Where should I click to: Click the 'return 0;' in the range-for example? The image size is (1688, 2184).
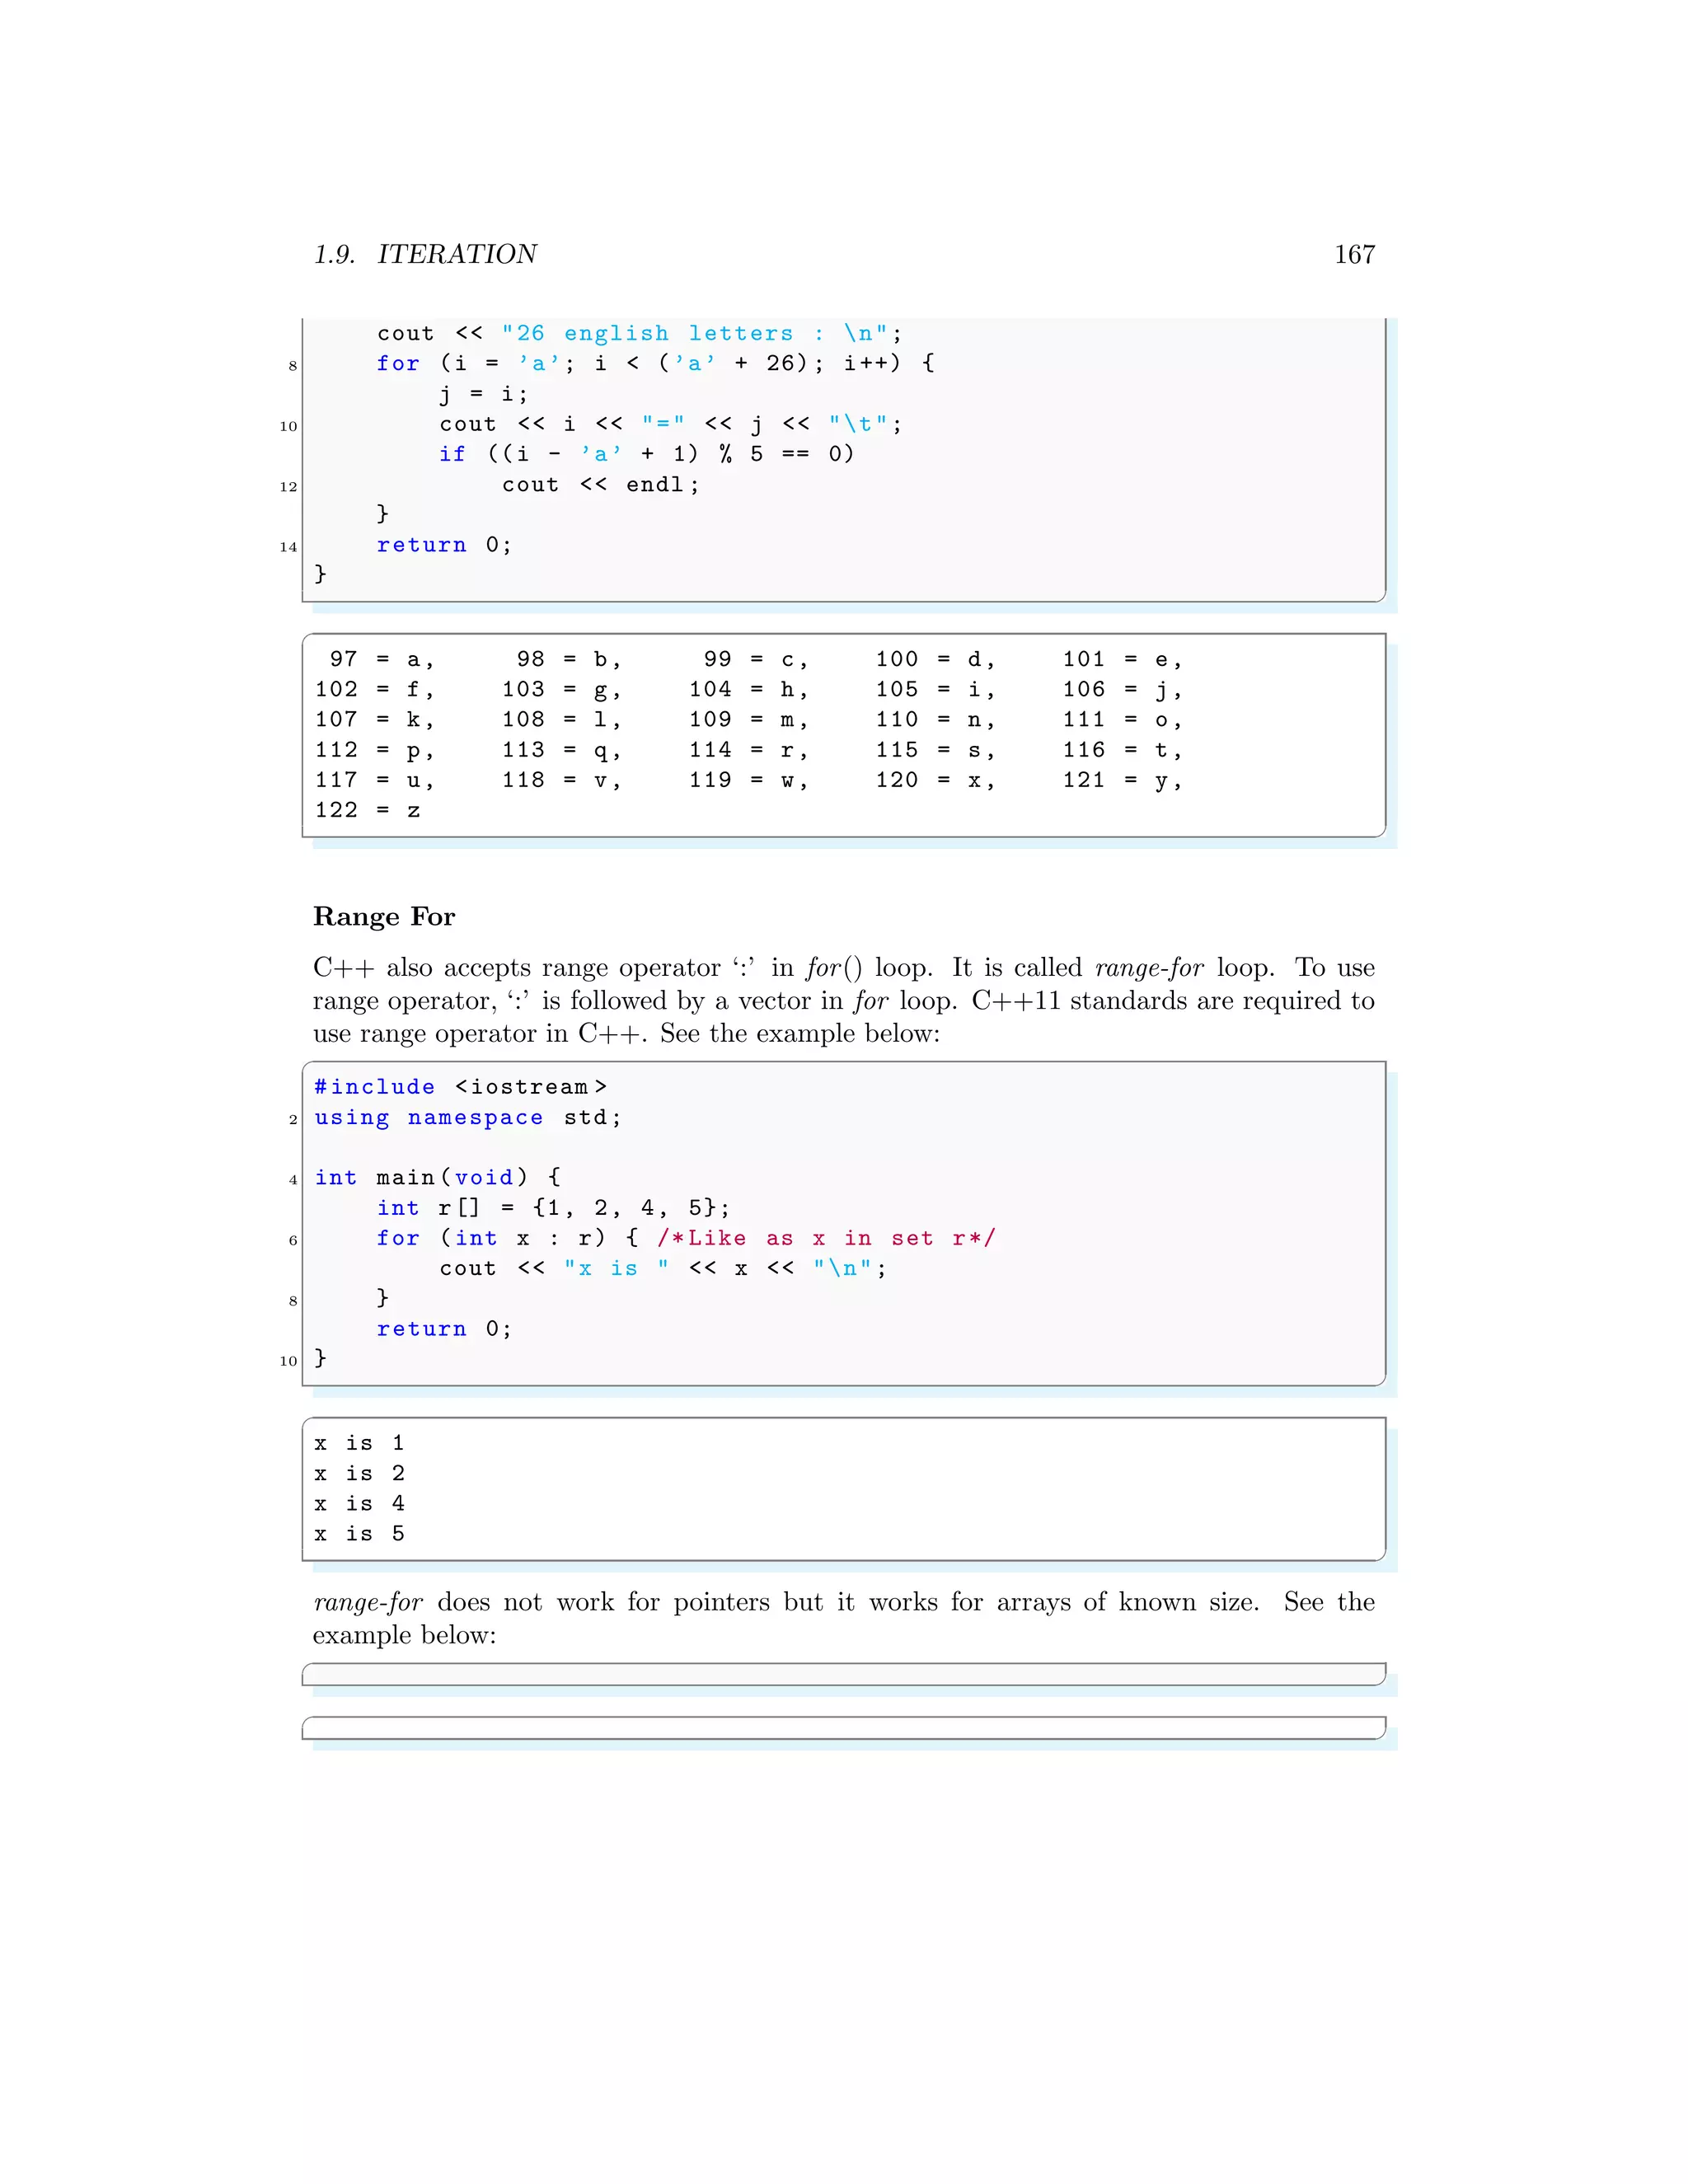coord(444,1329)
